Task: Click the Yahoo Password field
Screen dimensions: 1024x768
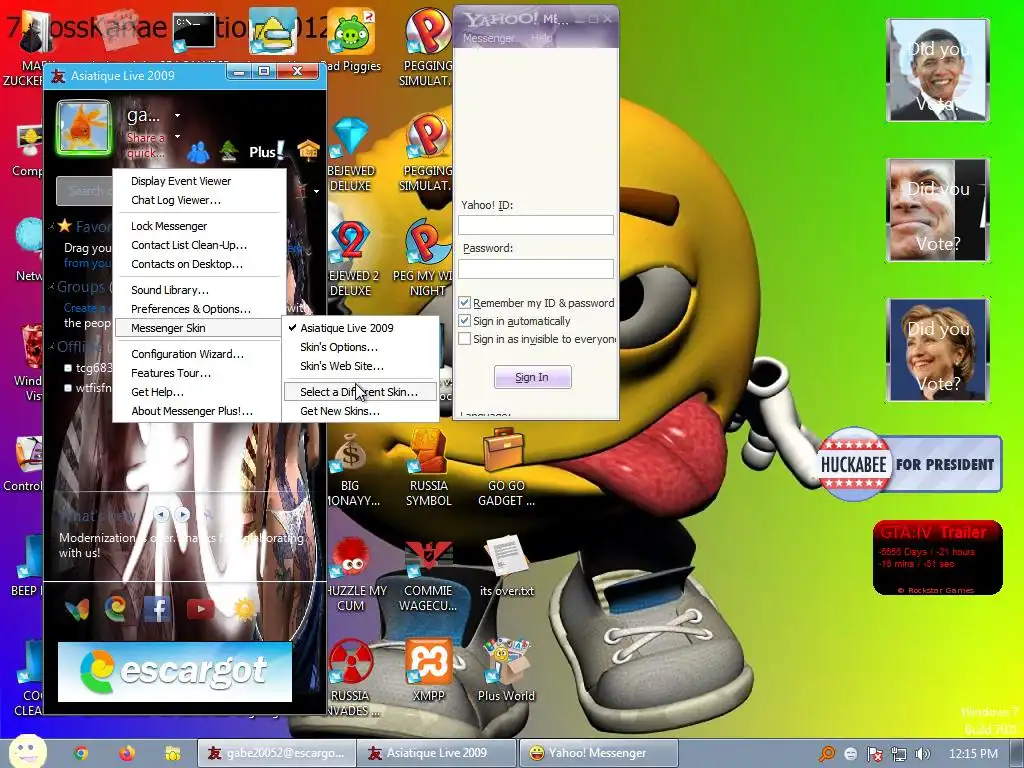Action: (x=536, y=268)
